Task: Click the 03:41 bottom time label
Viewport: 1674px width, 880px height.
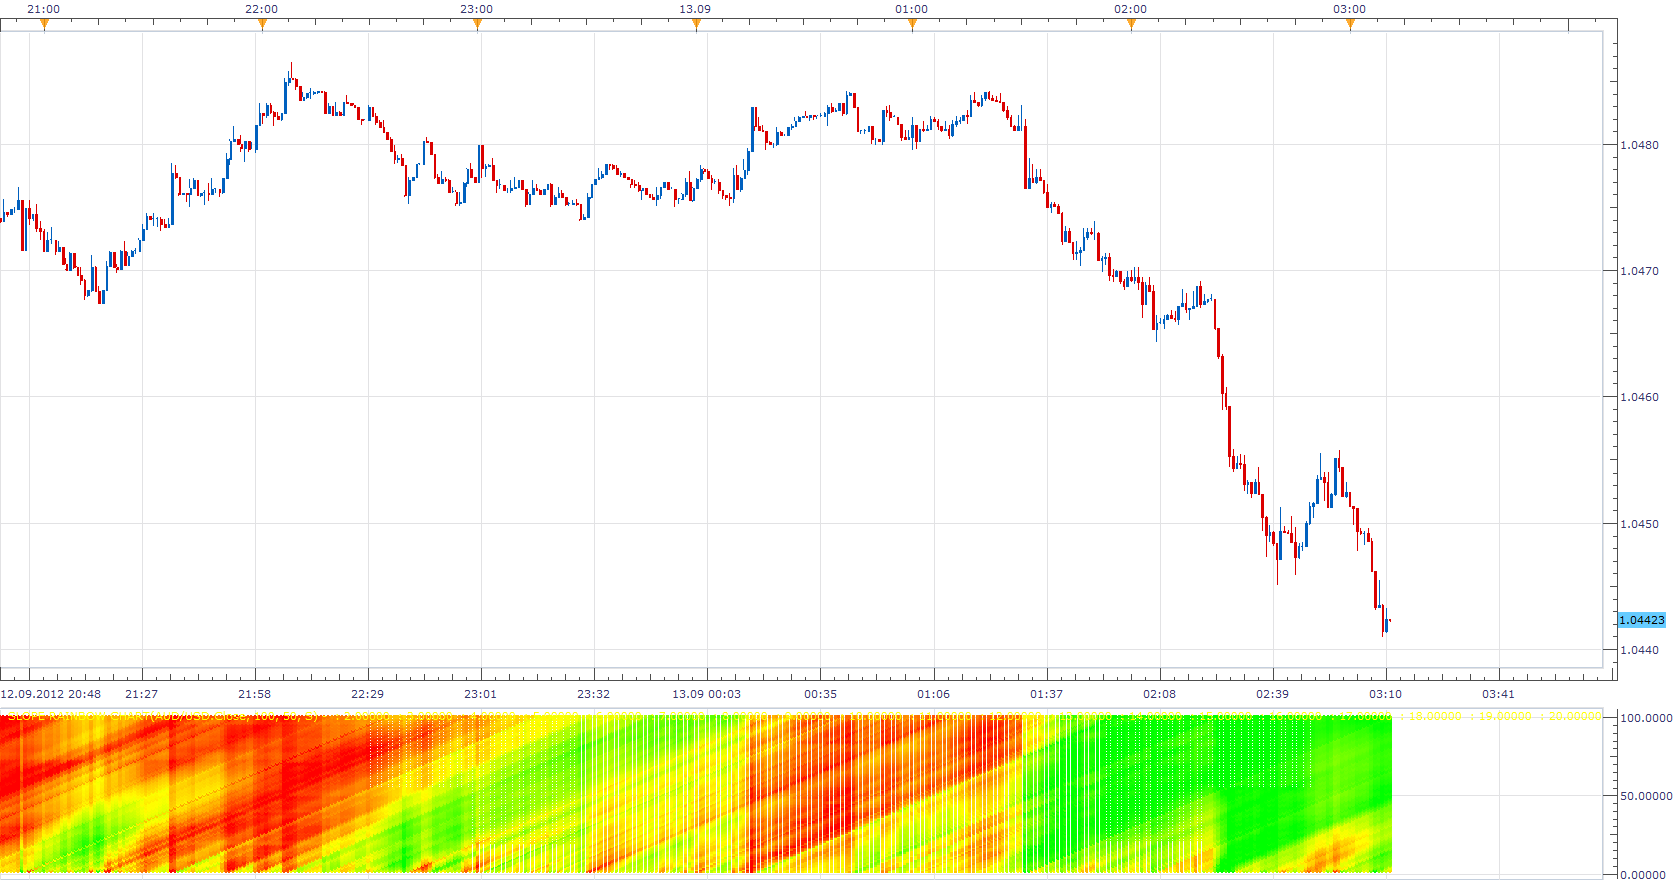Action: click(x=1498, y=694)
